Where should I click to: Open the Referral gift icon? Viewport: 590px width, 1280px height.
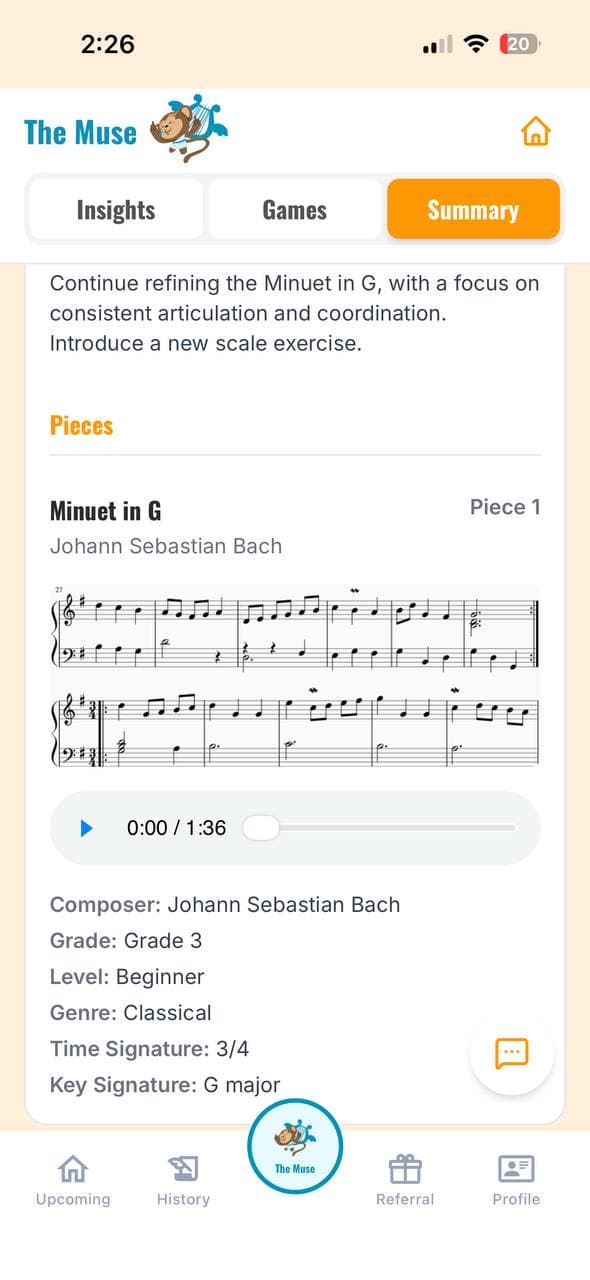(x=405, y=1168)
